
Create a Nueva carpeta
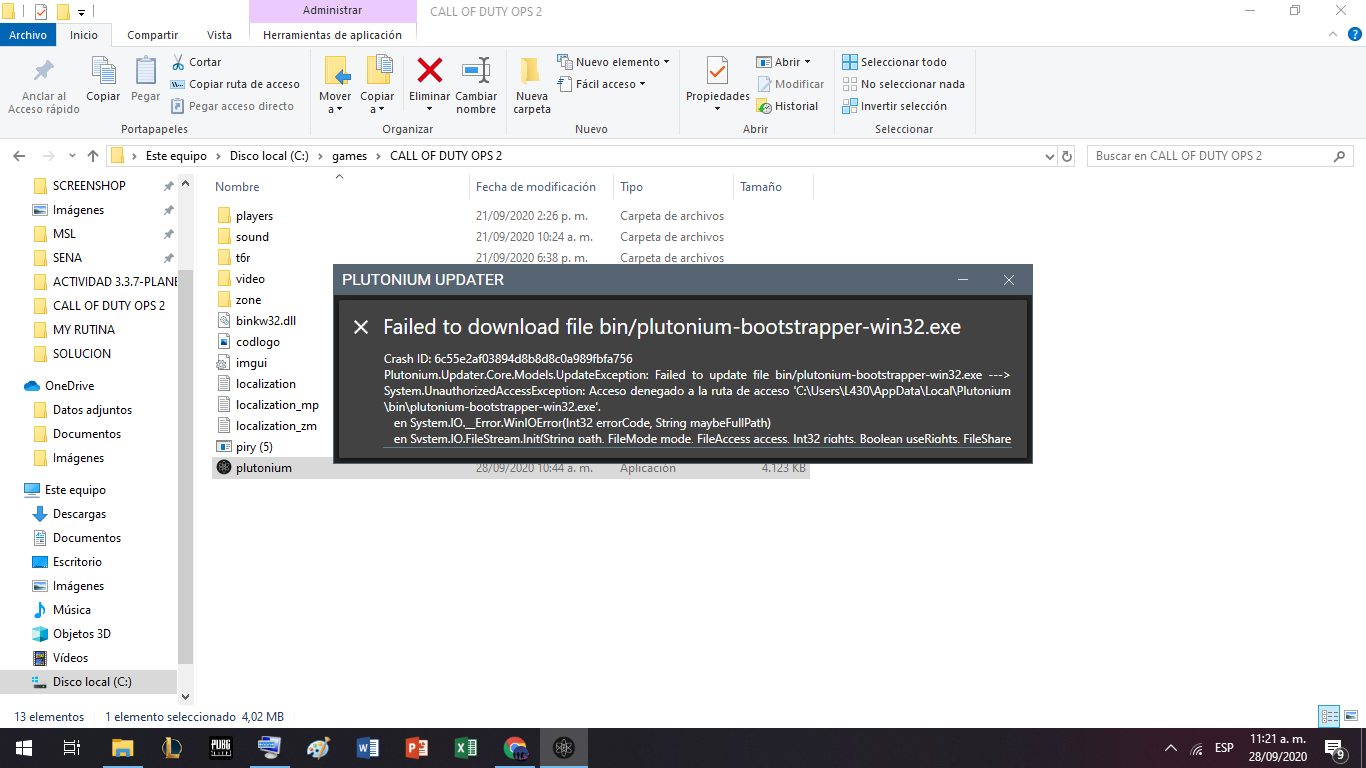point(532,86)
